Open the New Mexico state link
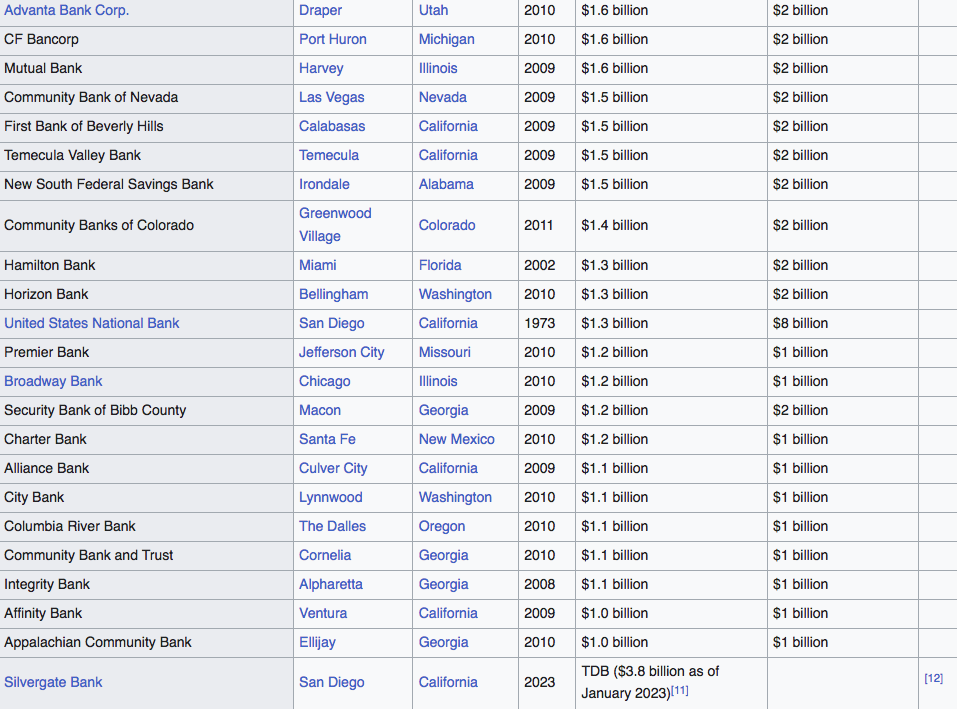This screenshot has width=957, height=709. point(456,439)
